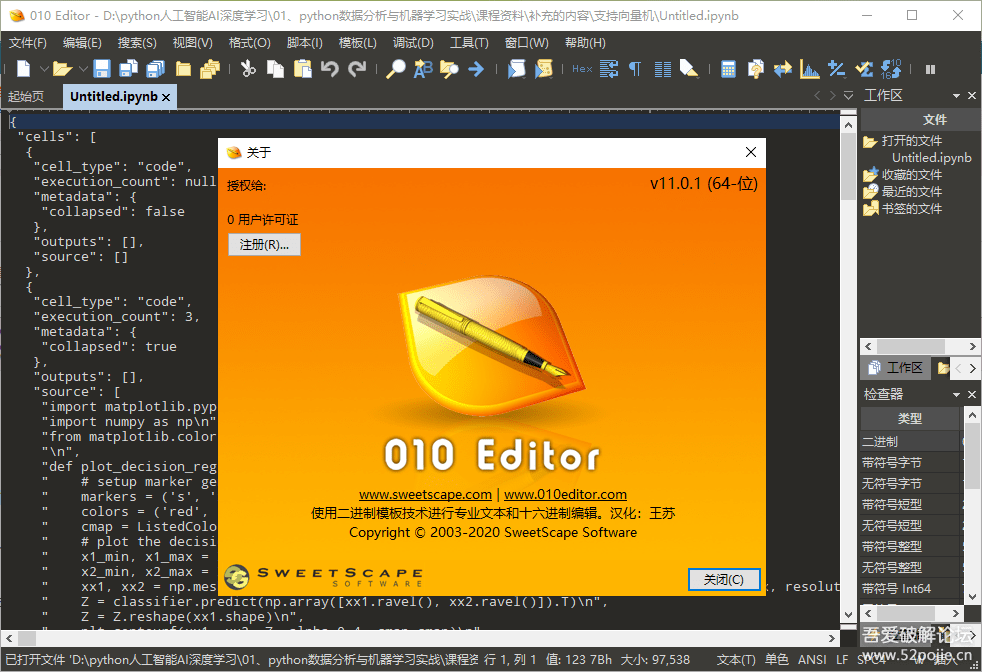Open the 视图(V) menu
Screen dimensions: 982x672
(x=193, y=43)
